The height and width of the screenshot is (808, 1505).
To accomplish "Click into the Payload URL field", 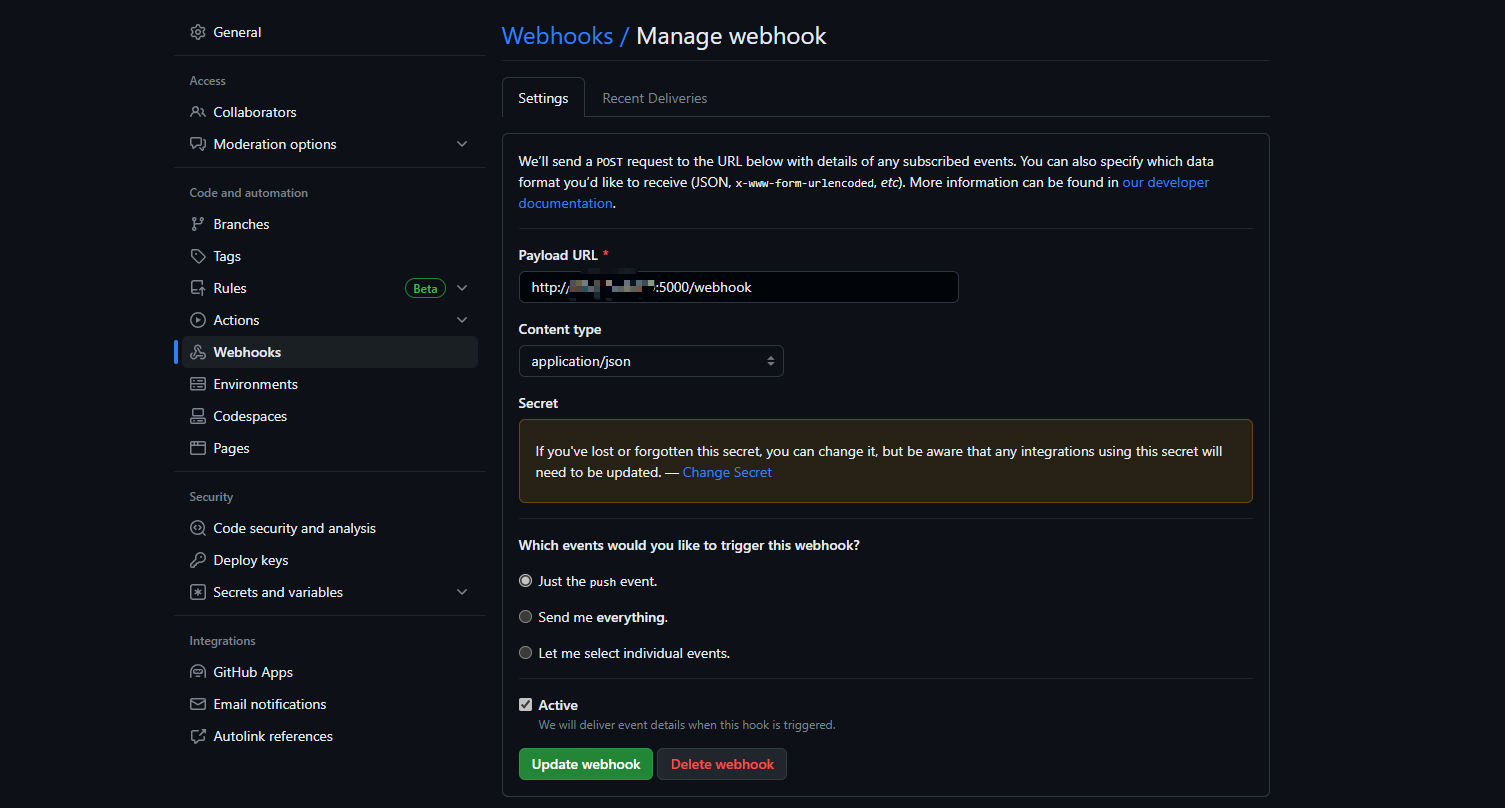I will (x=739, y=287).
